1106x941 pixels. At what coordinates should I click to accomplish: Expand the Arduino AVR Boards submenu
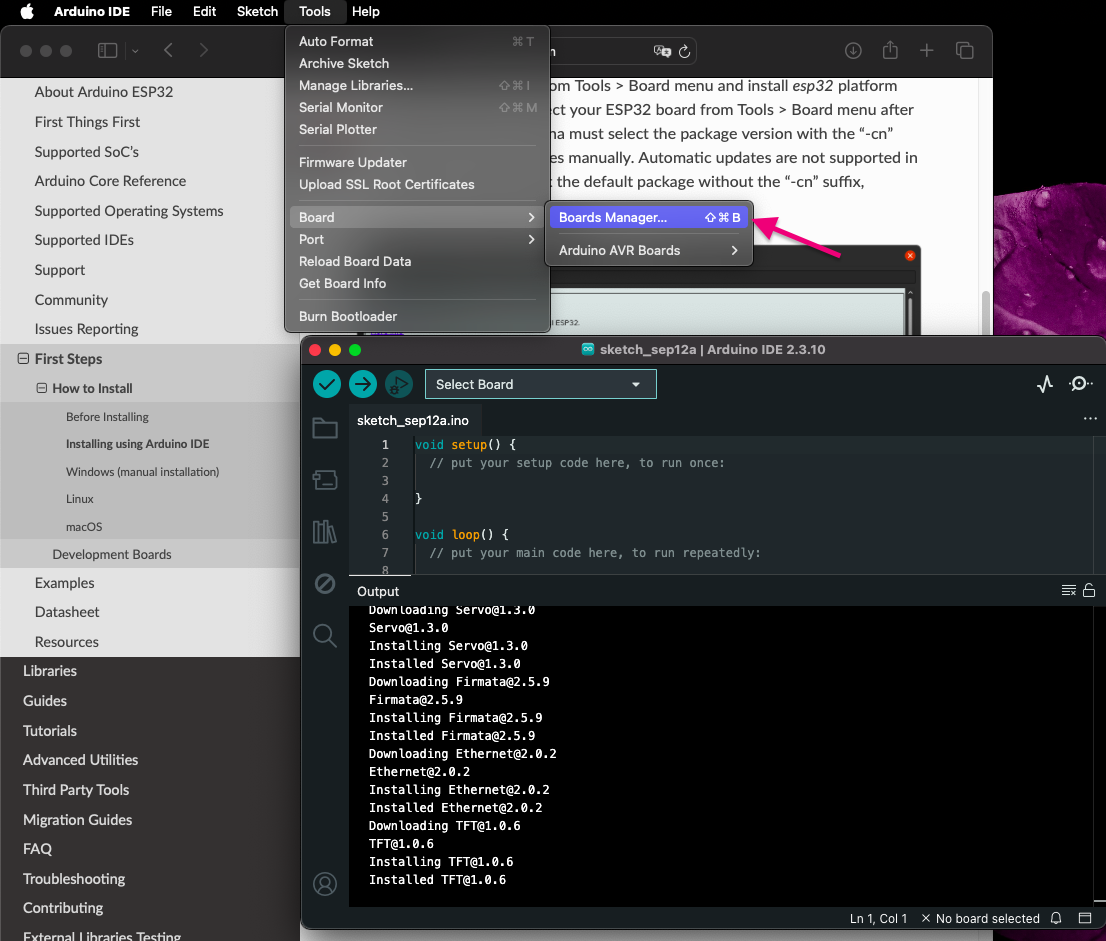pyautogui.click(x=648, y=250)
